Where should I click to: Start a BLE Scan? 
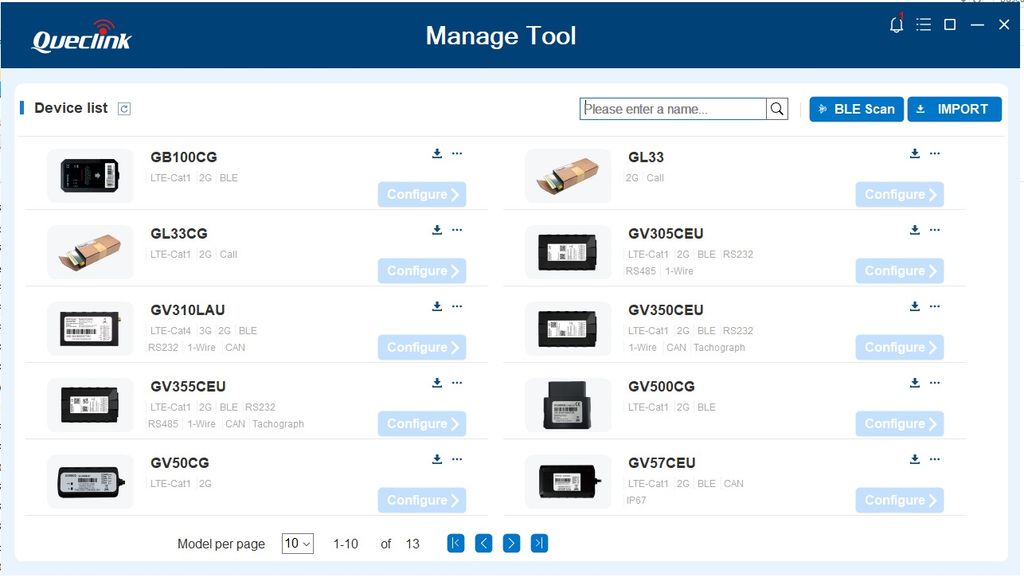point(856,109)
